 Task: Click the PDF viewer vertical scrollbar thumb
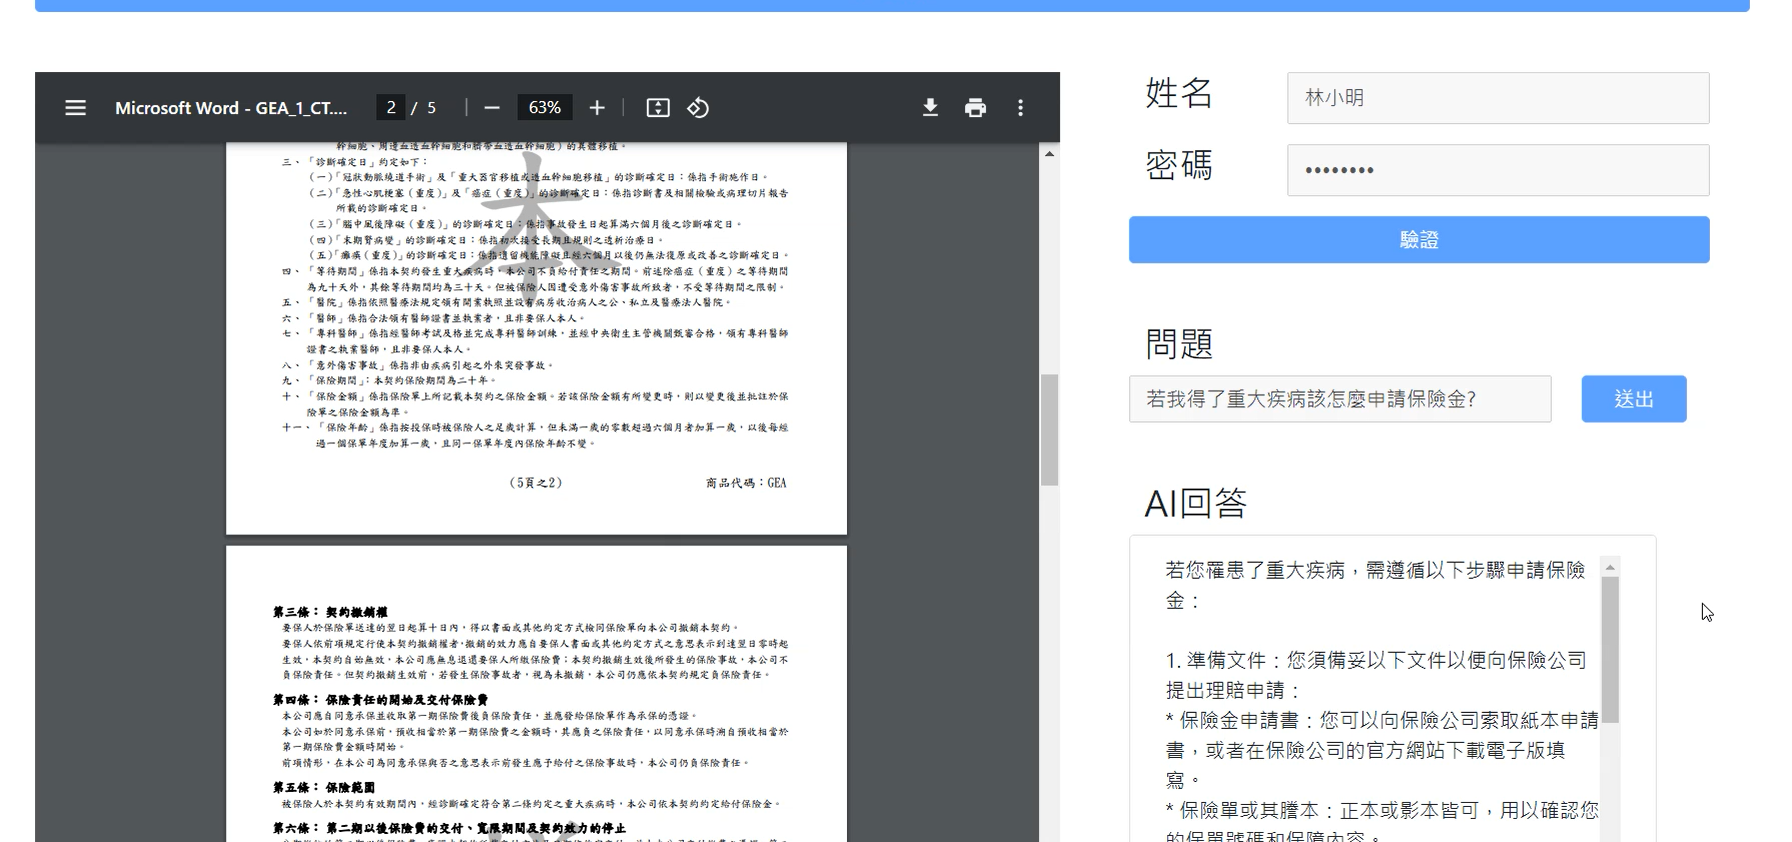click(1049, 430)
